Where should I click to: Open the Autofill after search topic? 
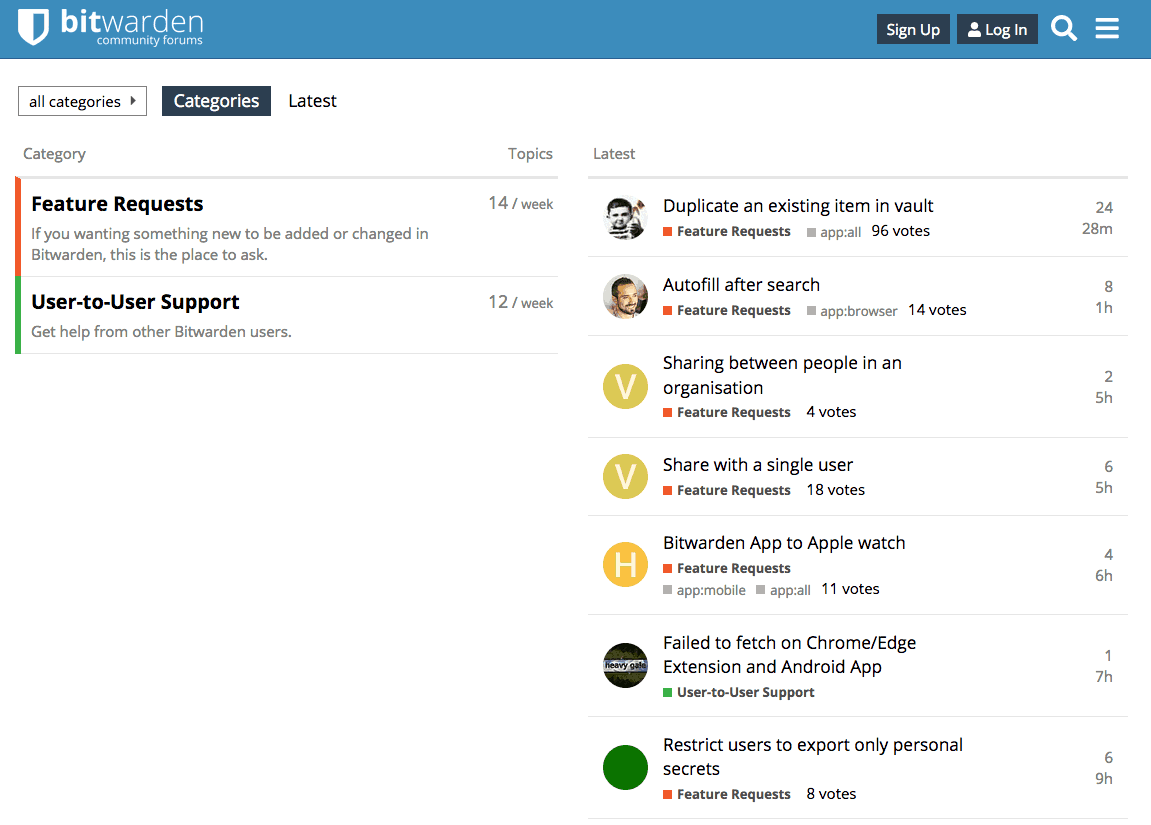coord(741,284)
